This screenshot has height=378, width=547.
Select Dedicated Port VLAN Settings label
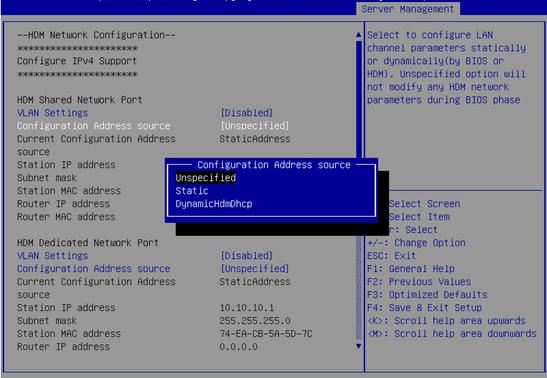pos(52,256)
